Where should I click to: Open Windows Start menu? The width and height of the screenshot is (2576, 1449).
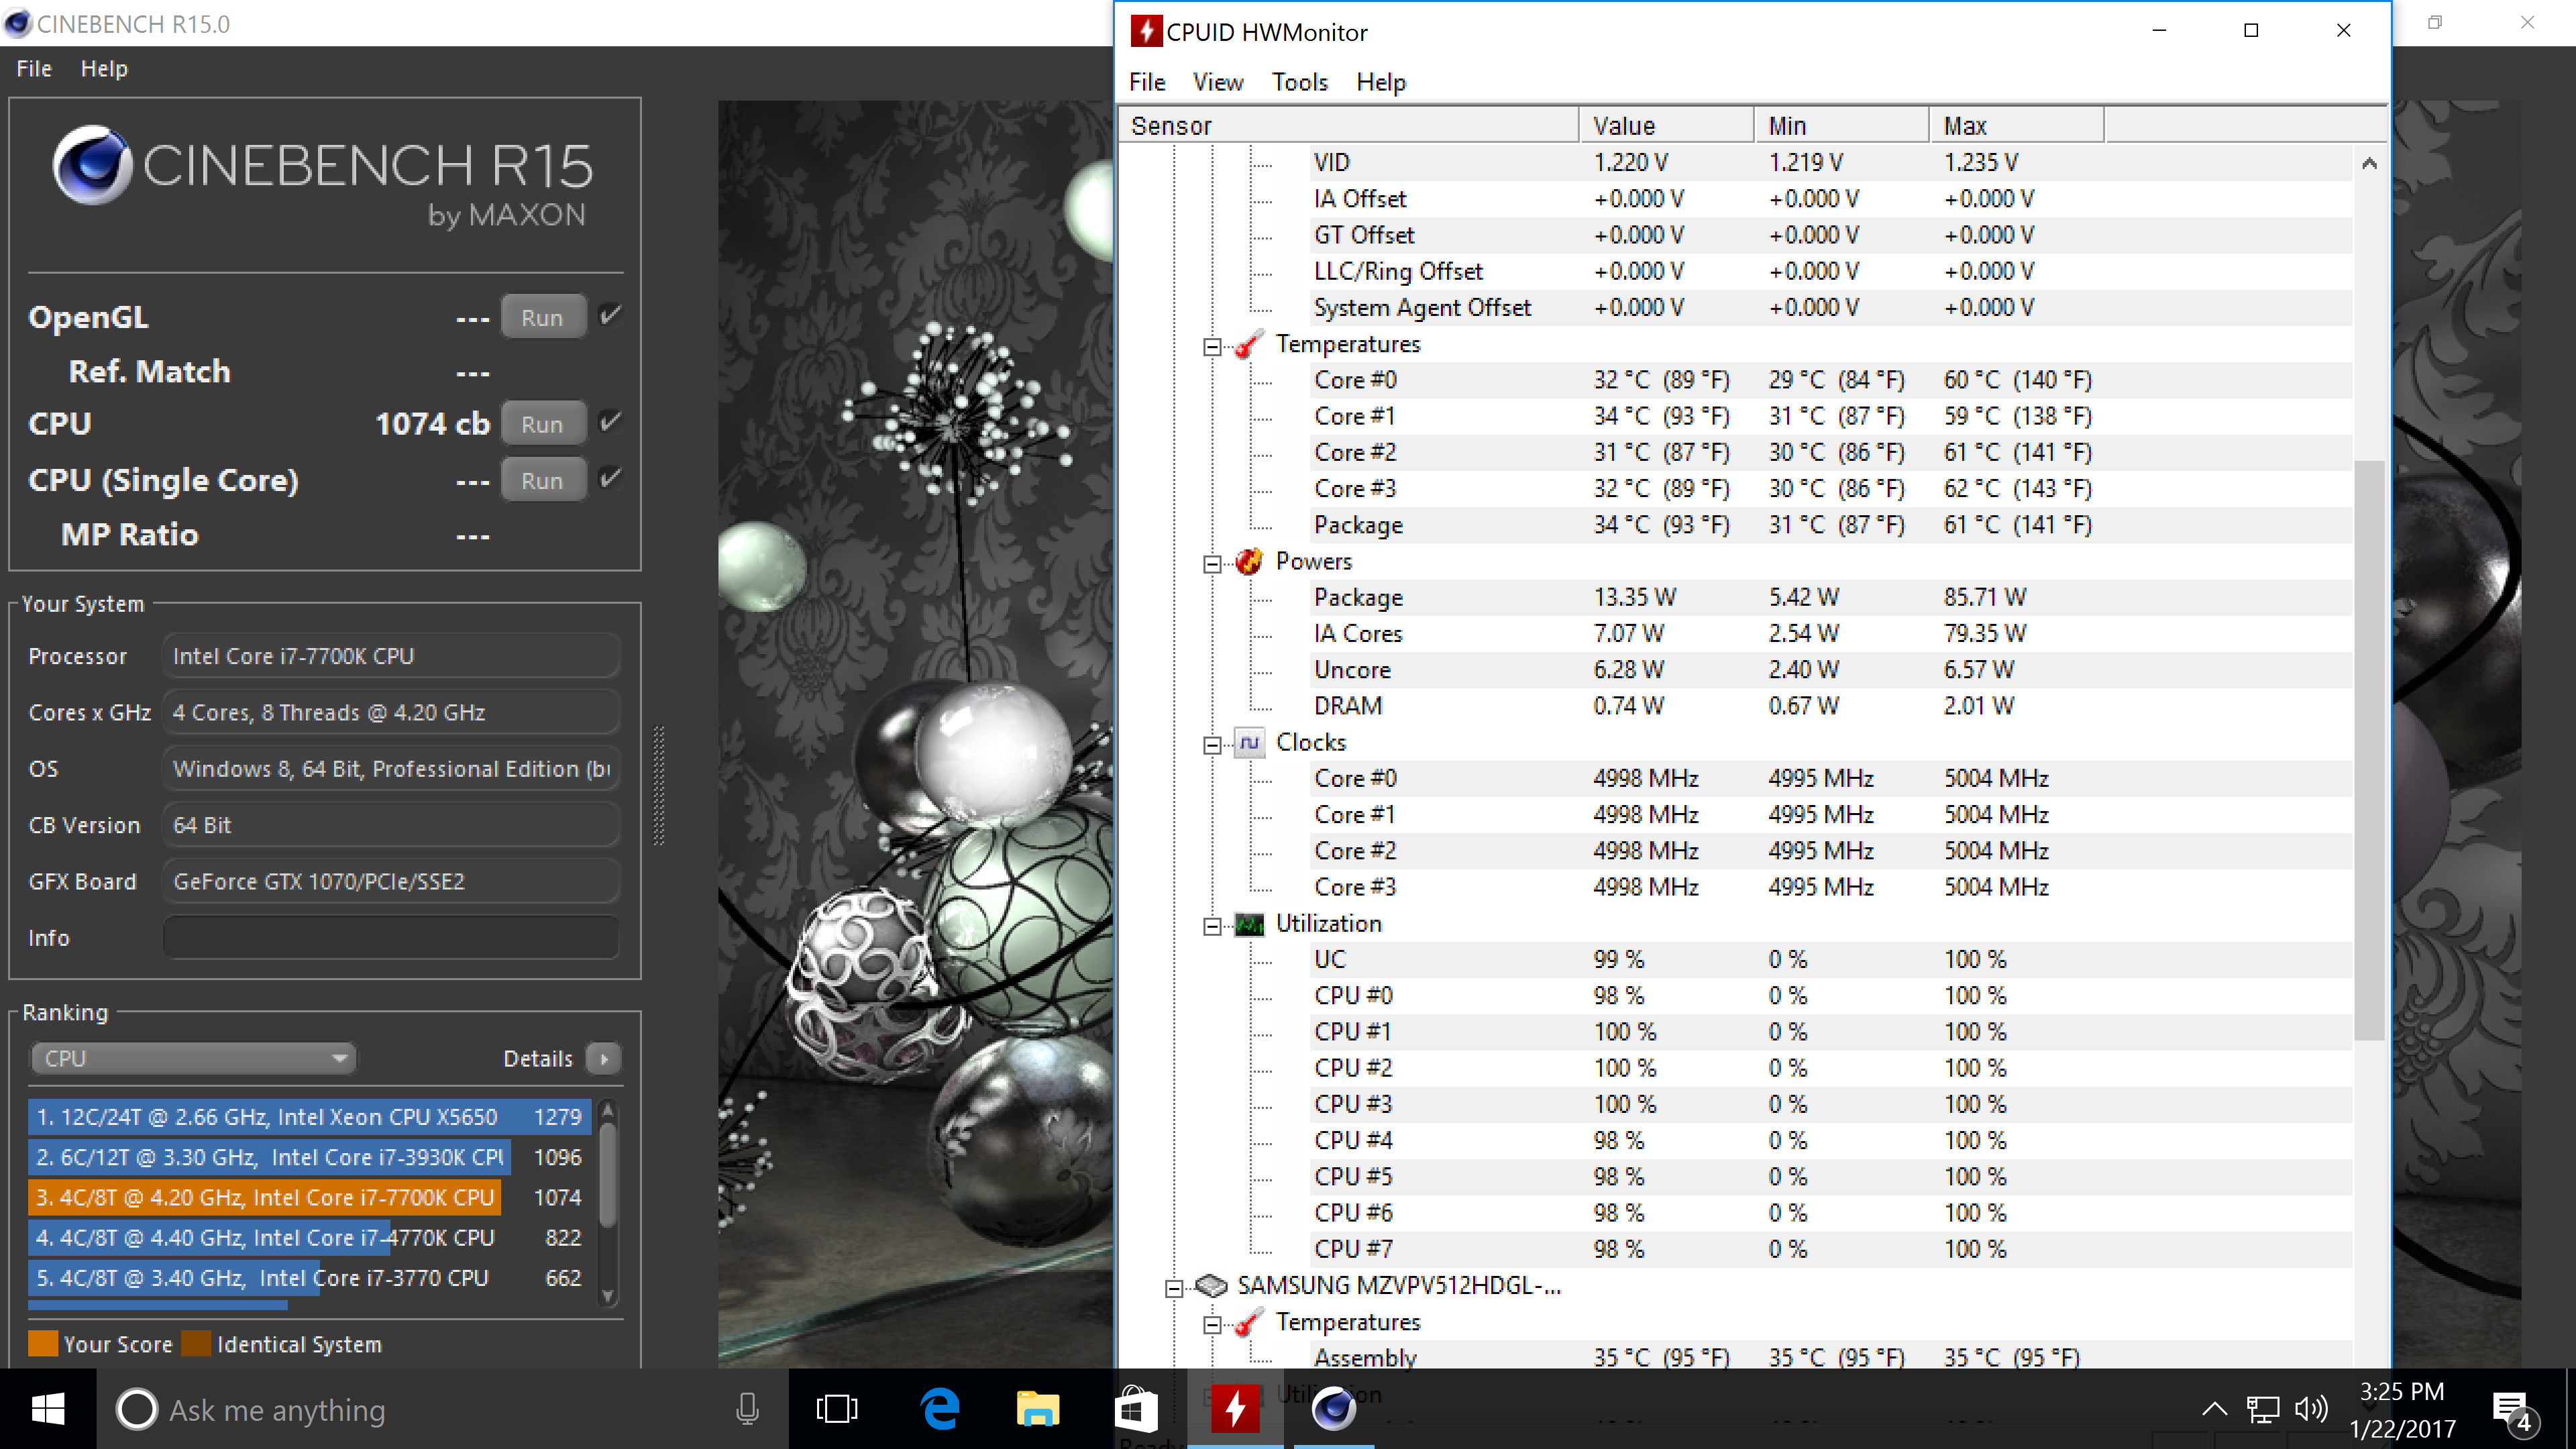[x=48, y=1410]
